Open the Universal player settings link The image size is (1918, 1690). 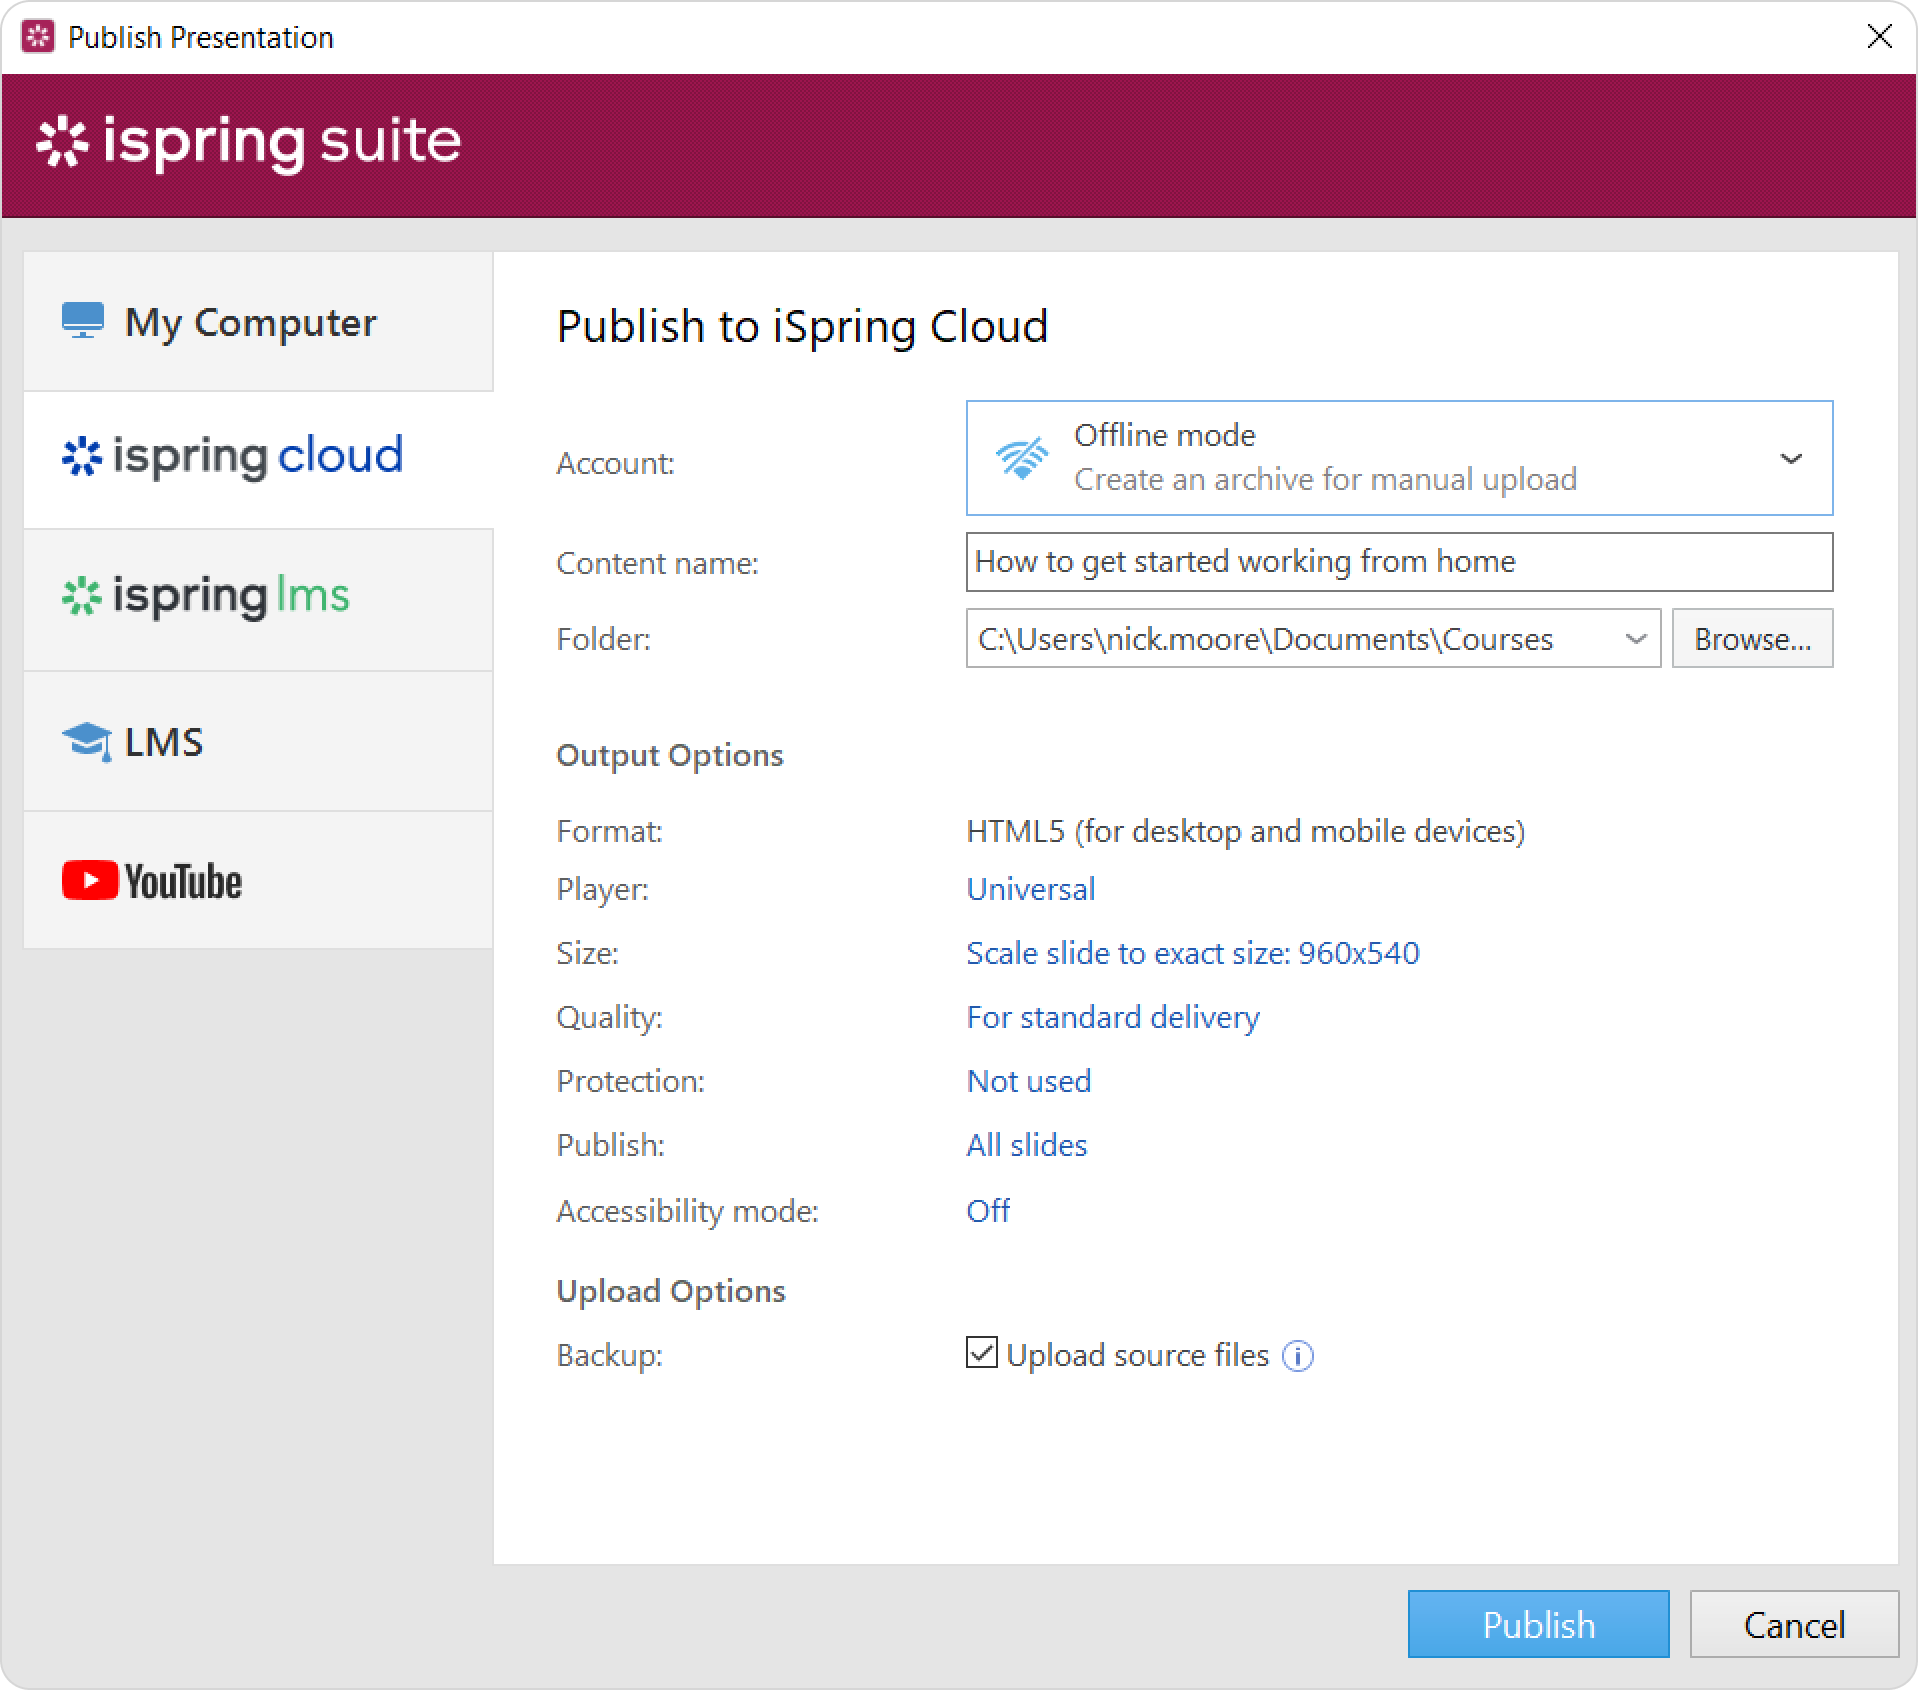[1030, 889]
